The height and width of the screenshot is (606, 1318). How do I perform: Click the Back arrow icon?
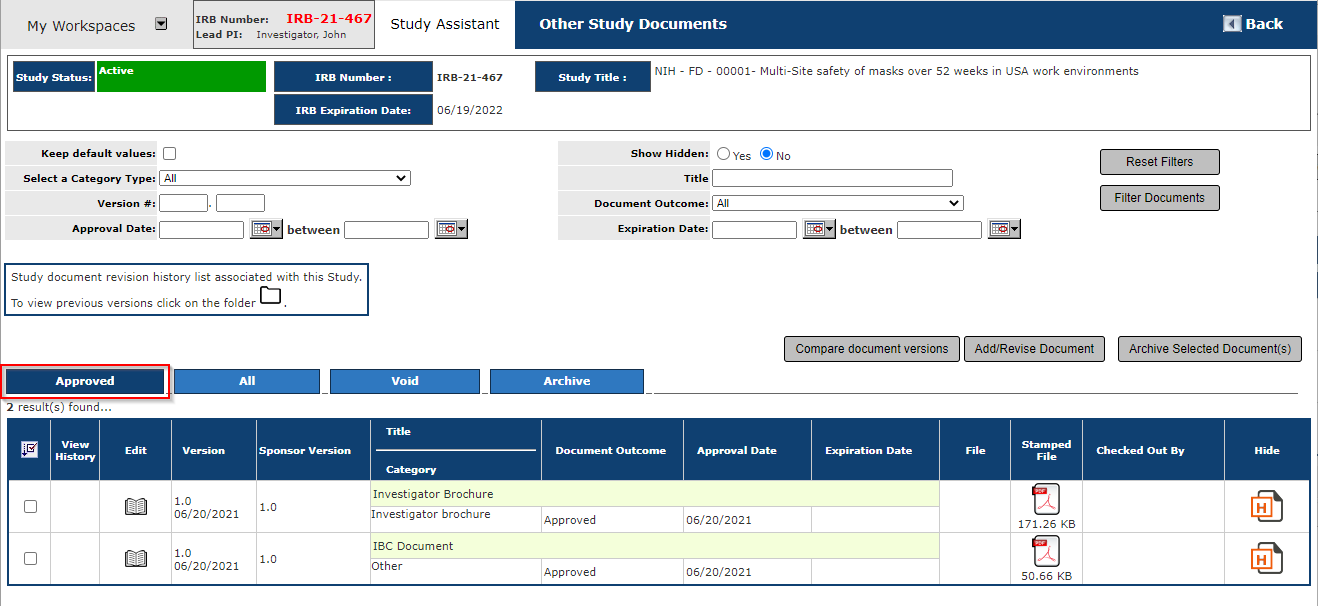[1232, 24]
